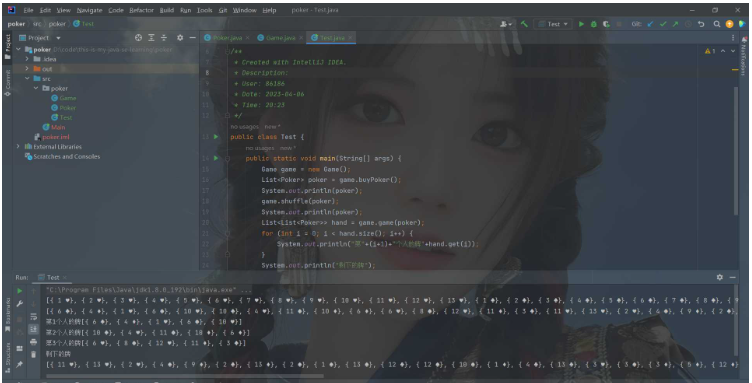The height and width of the screenshot is (383, 752).
Task: Commit changes with the Git green checkmark
Action: coord(663,24)
